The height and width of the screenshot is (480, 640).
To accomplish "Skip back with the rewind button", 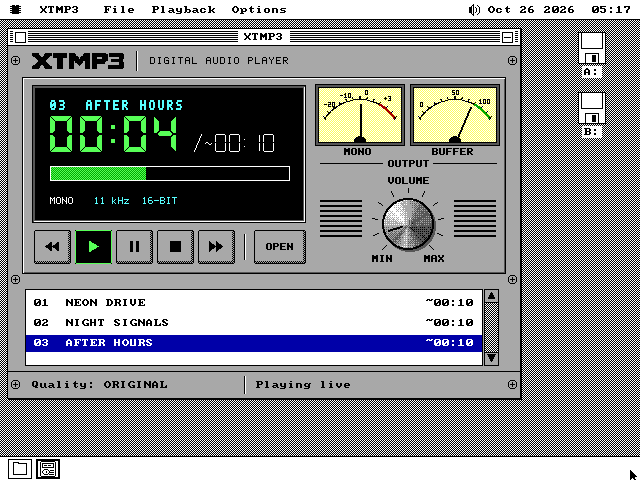I will tap(52, 247).
